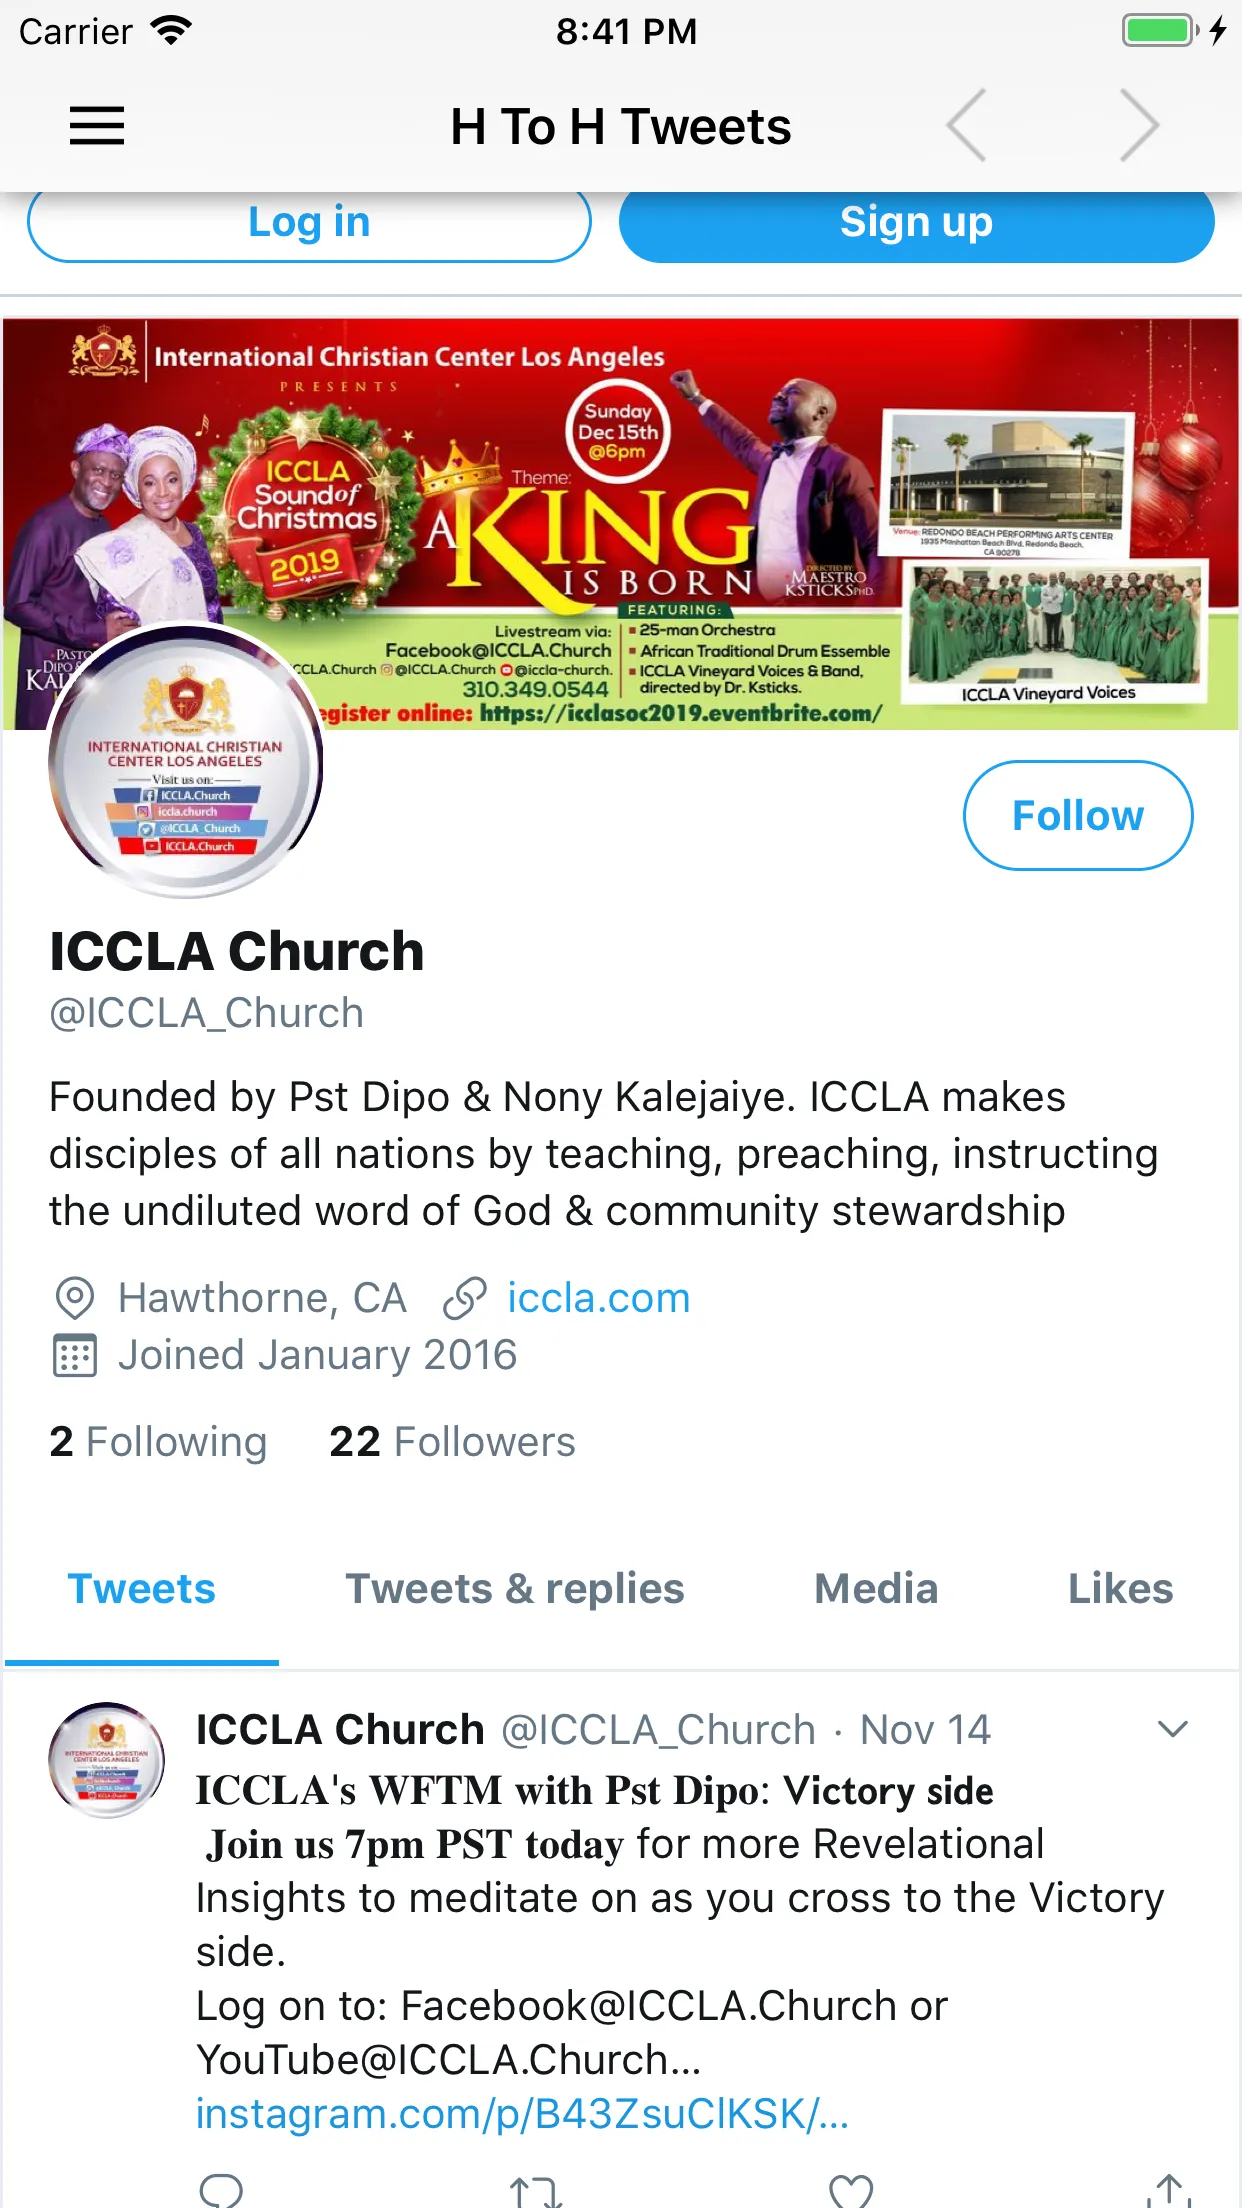Open the Likes tab

click(1120, 1589)
